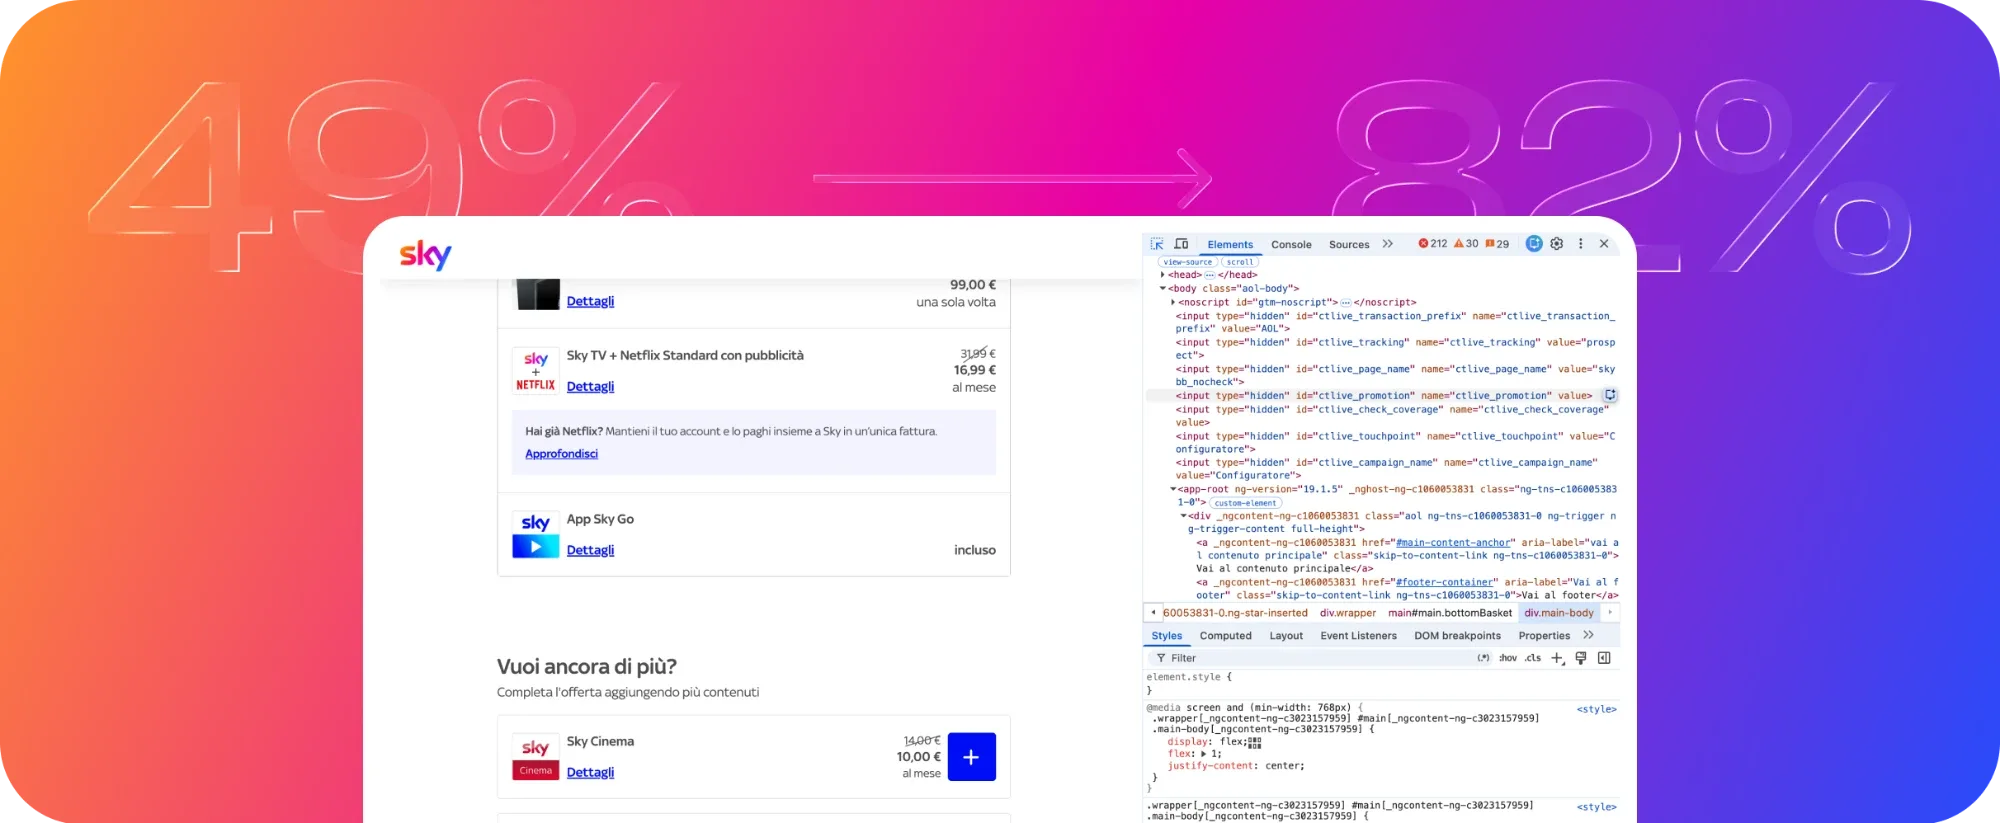Expand the flex shorthand property triangle
Image resolution: width=2000 pixels, height=823 pixels.
(1205, 754)
